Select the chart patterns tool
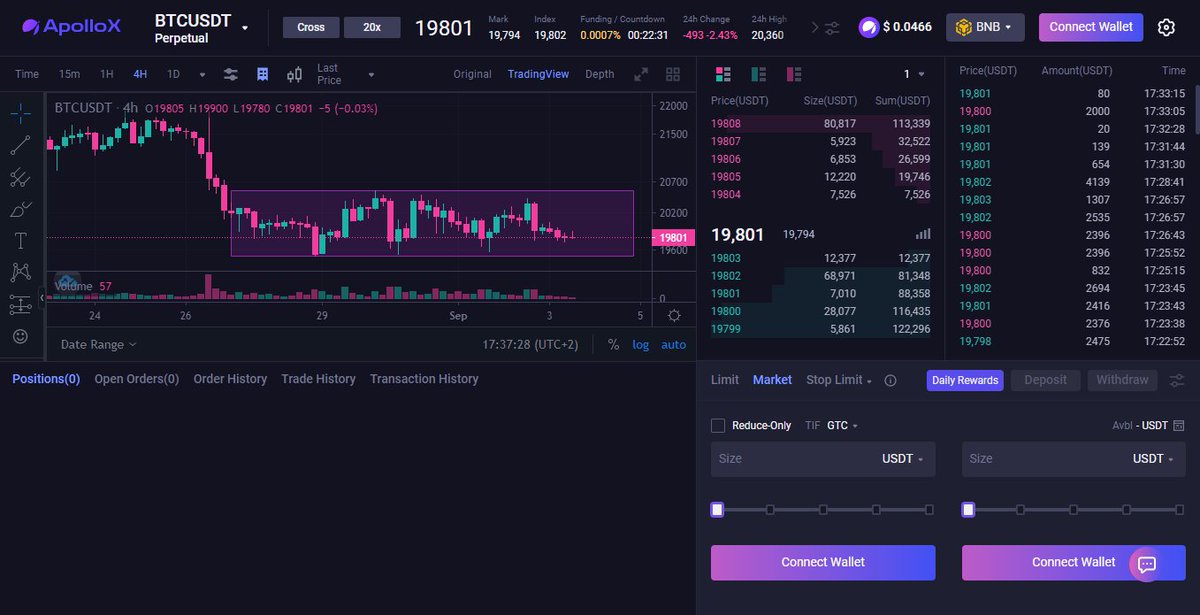1200x615 pixels. 20,272
